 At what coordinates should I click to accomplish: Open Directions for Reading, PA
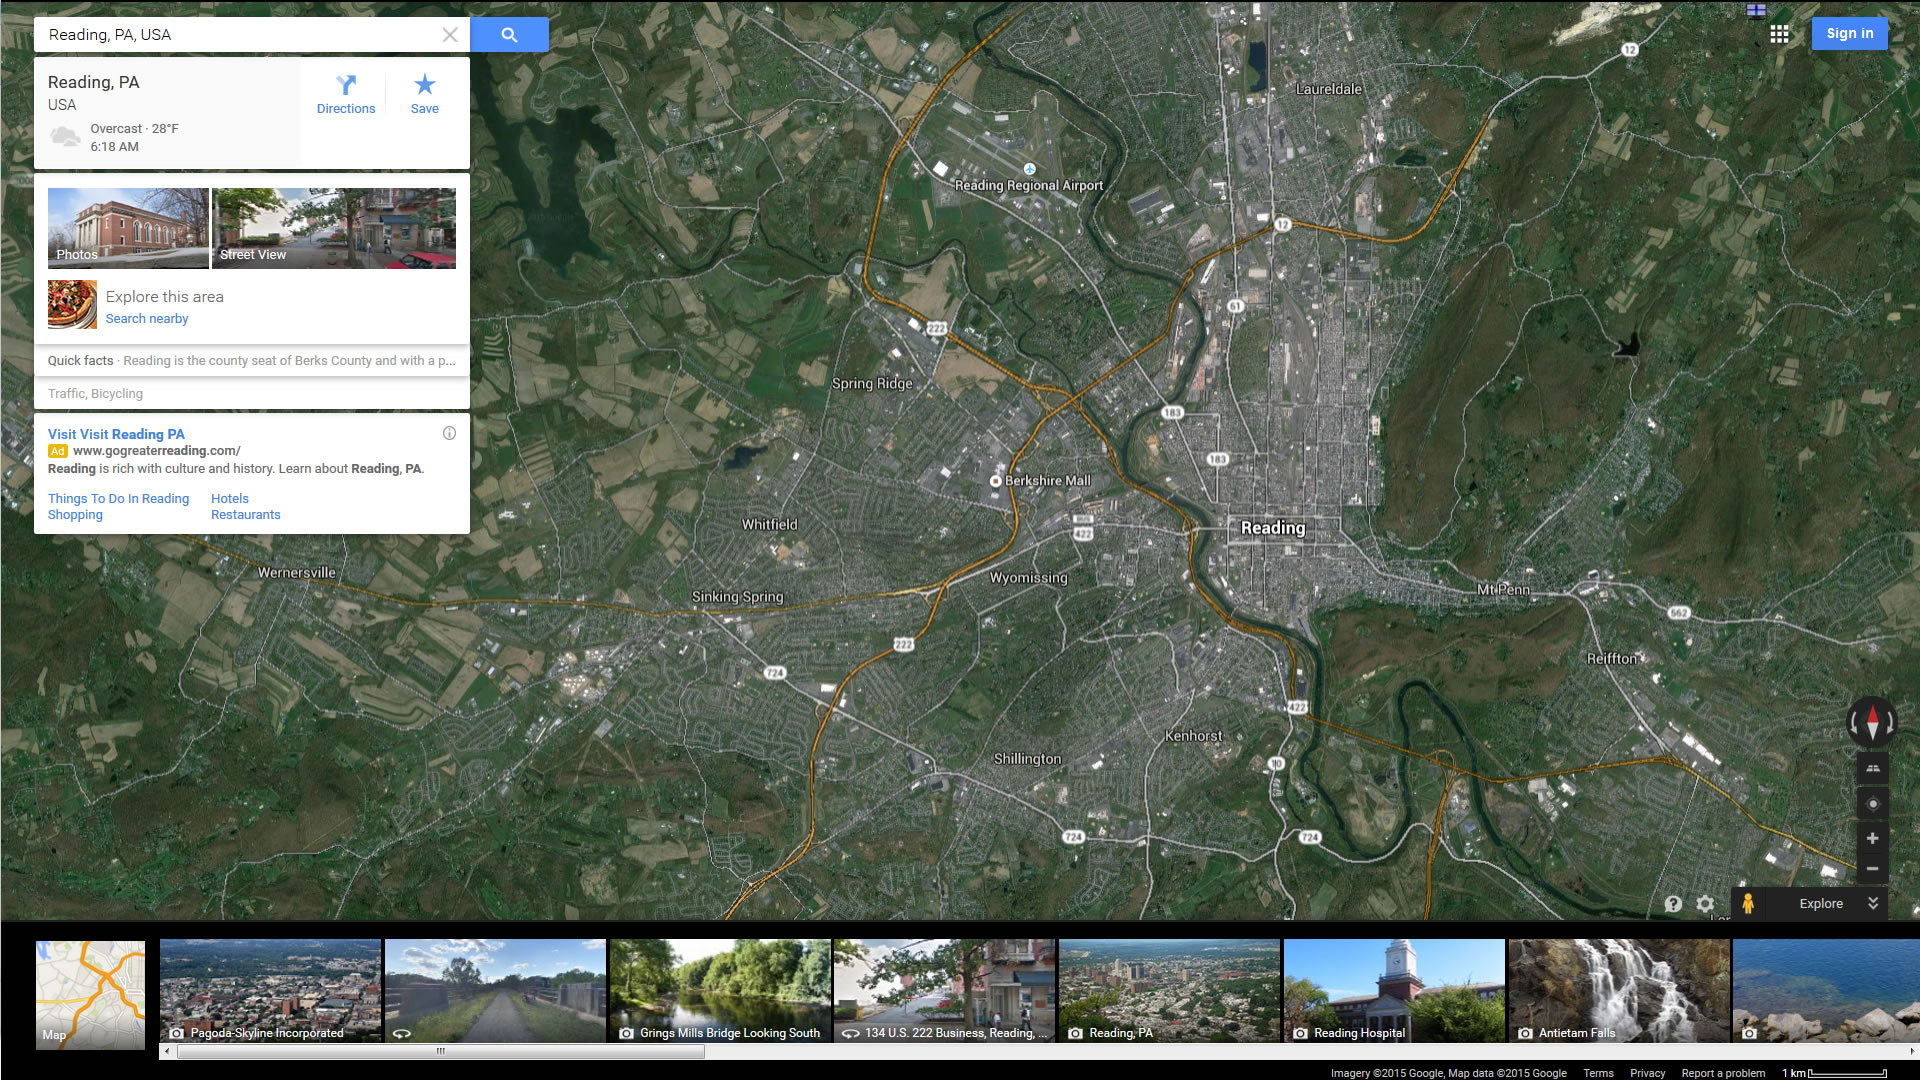tap(346, 94)
